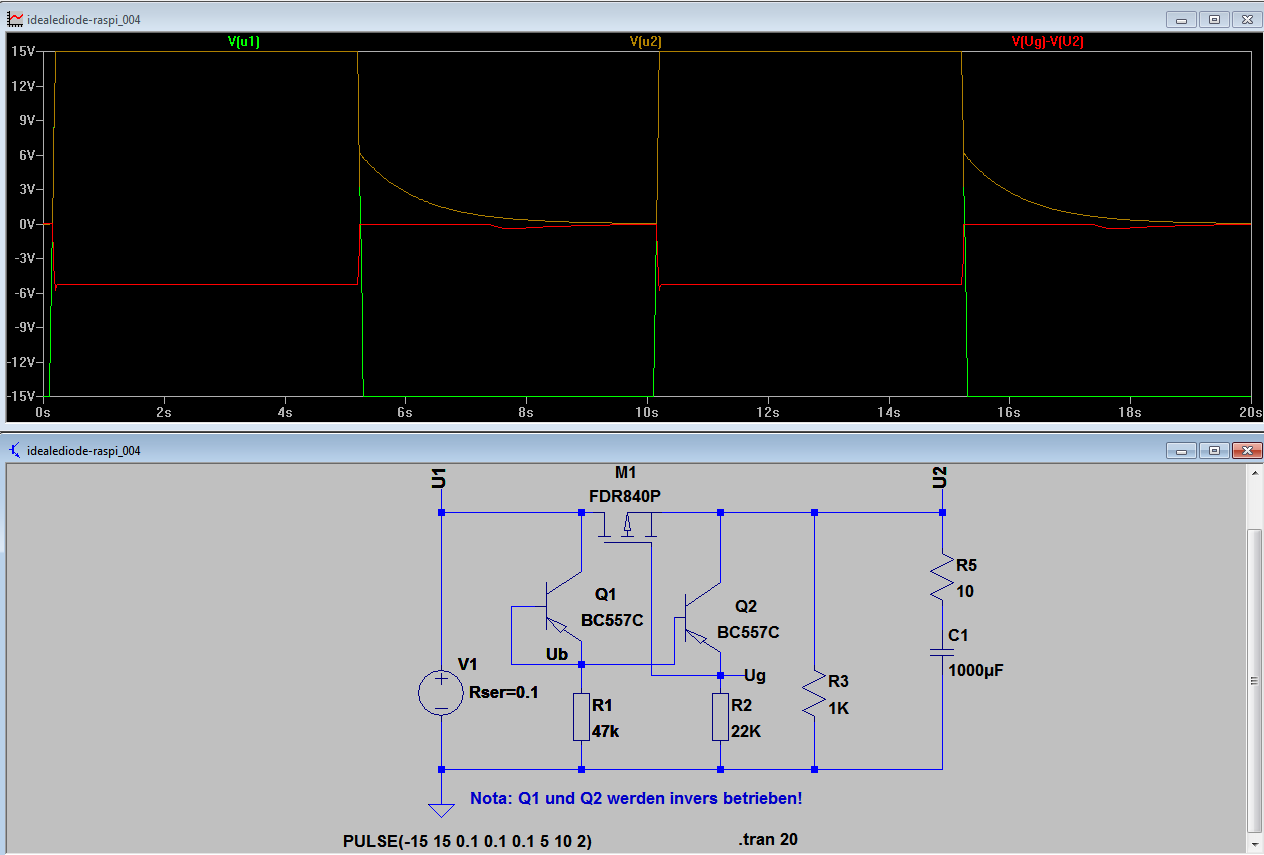Click the 47k value of R1
The height and width of the screenshot is (855, 1264).
[606, 731]
